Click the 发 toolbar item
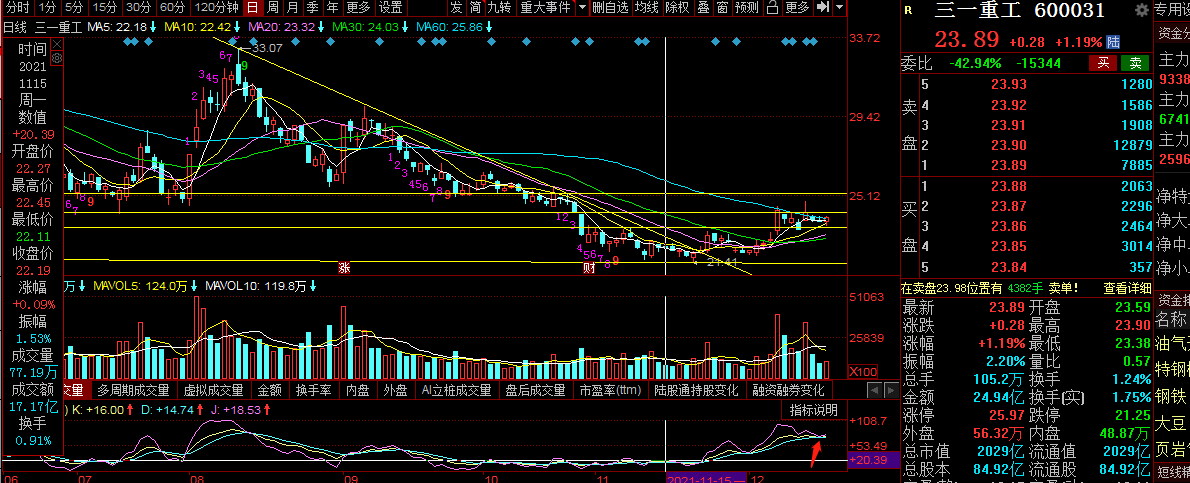The height and width of the screenshot is (483, 1190). coord(455,8)
